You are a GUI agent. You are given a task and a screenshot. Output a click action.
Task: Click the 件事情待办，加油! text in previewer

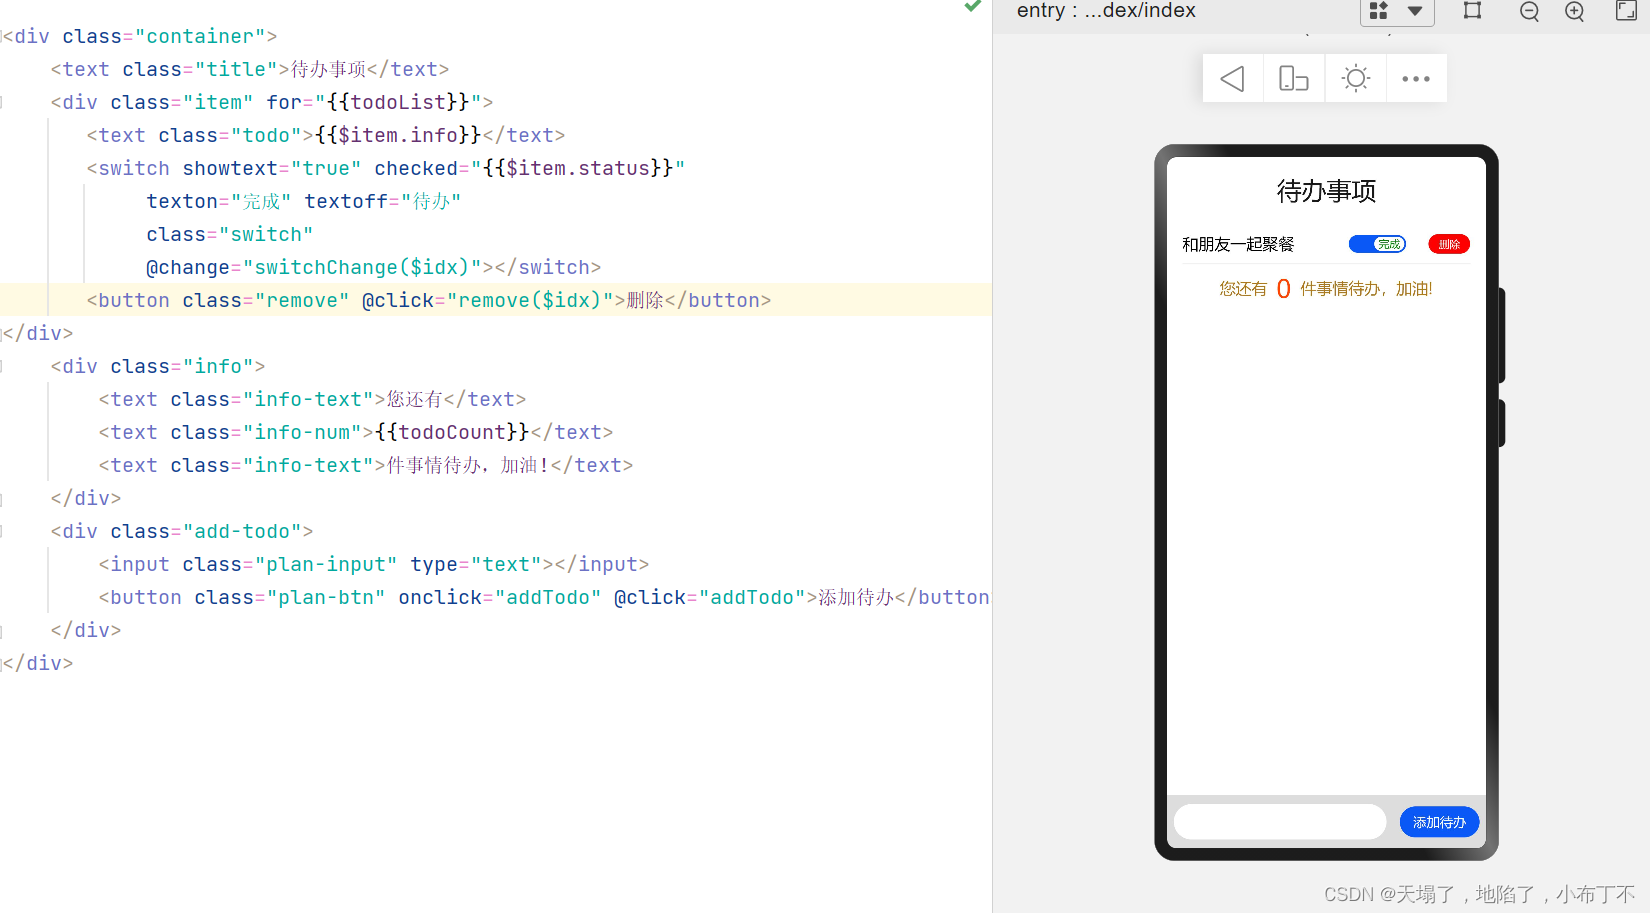point(1366,289)
